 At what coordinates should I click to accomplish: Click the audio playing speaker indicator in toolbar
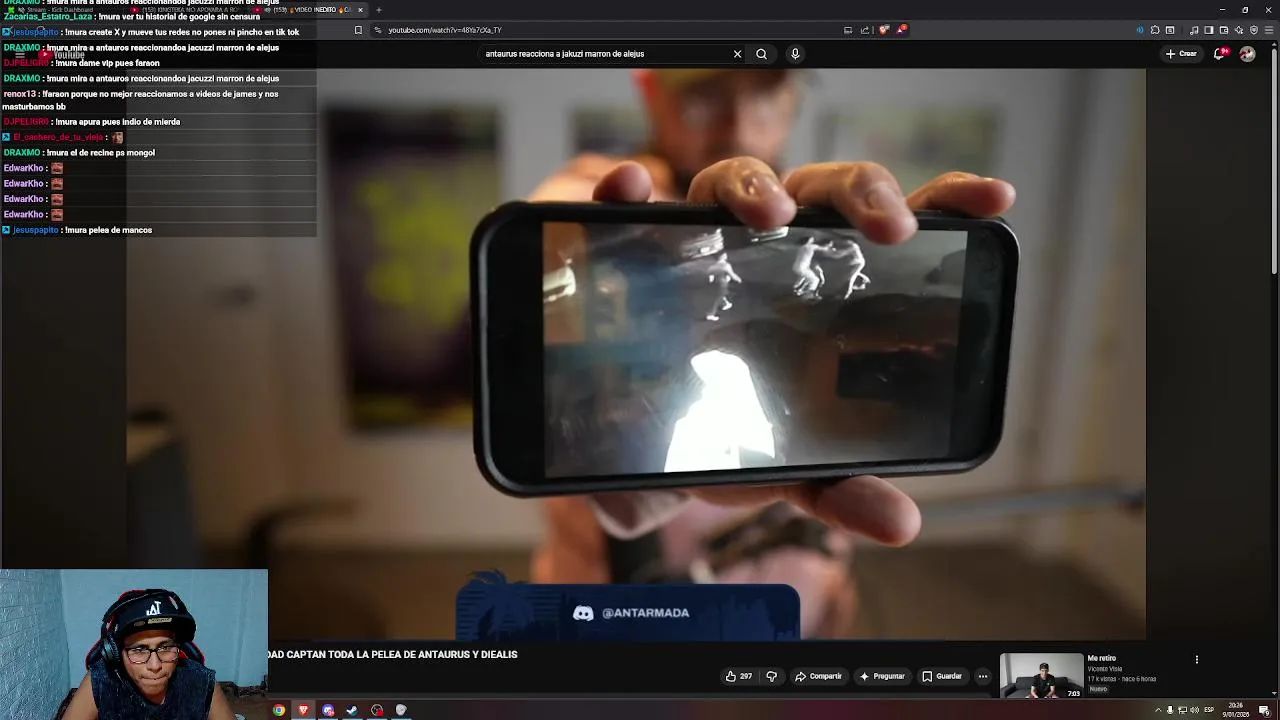[x=1140, y=30]
